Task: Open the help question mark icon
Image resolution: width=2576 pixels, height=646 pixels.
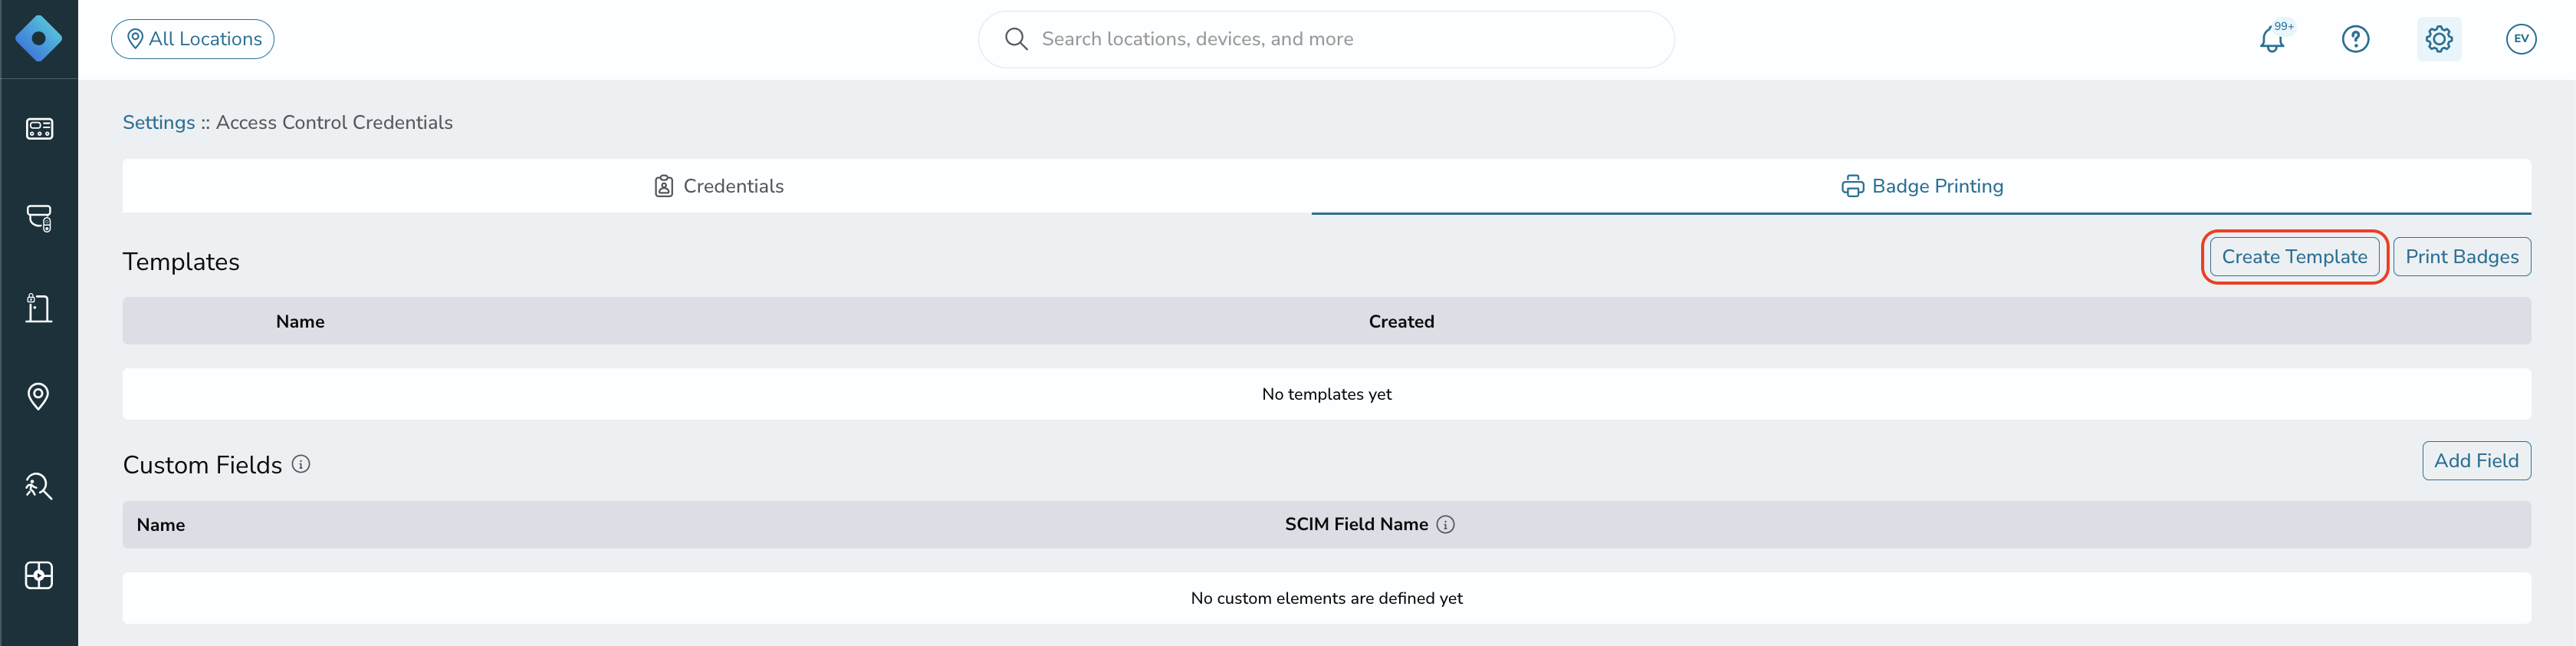Action: point(2356,39)
